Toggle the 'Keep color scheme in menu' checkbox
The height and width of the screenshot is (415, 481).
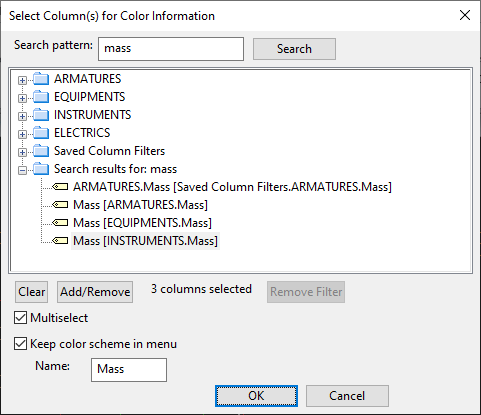[x=20, y=344]
